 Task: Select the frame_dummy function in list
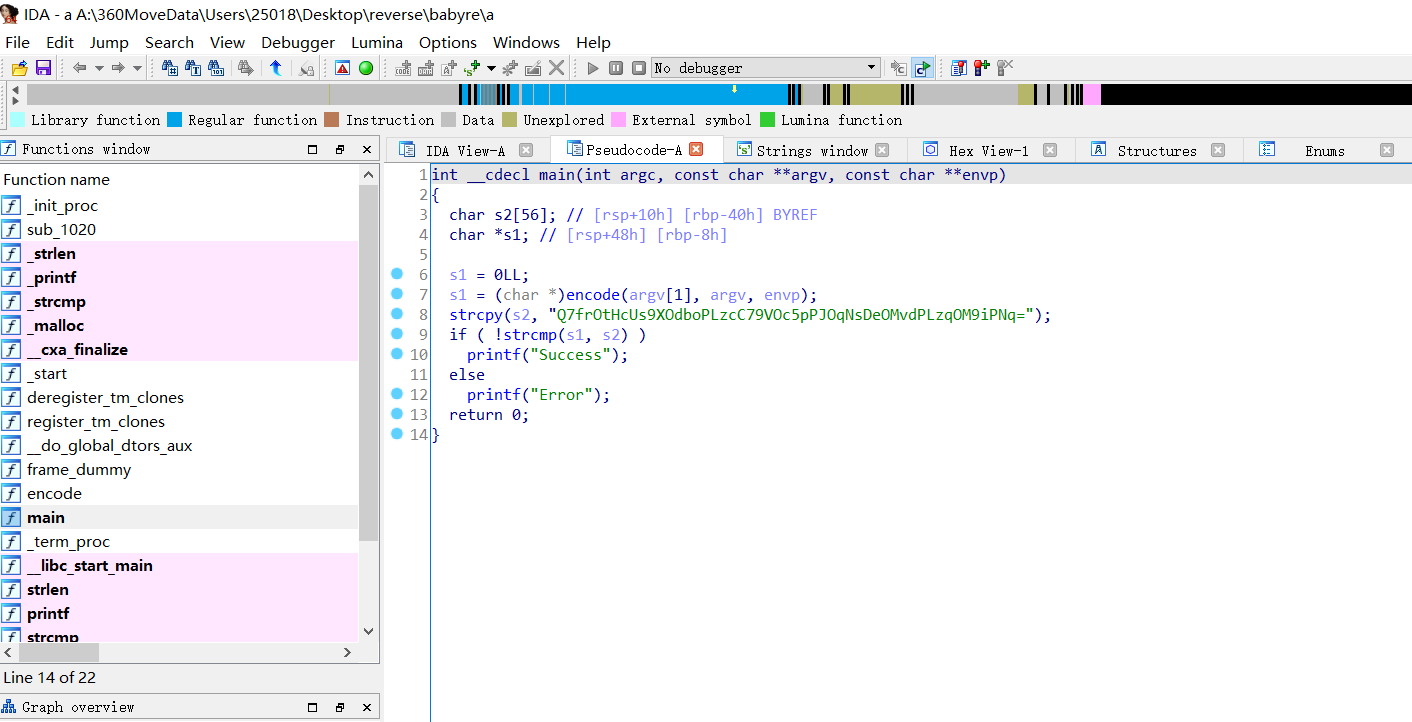click(179, 469)
